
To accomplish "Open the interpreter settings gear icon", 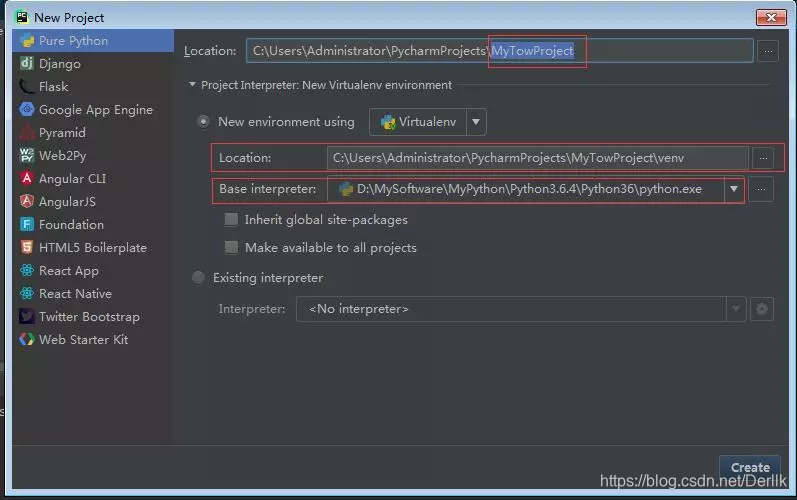I will tap(761, 309).
